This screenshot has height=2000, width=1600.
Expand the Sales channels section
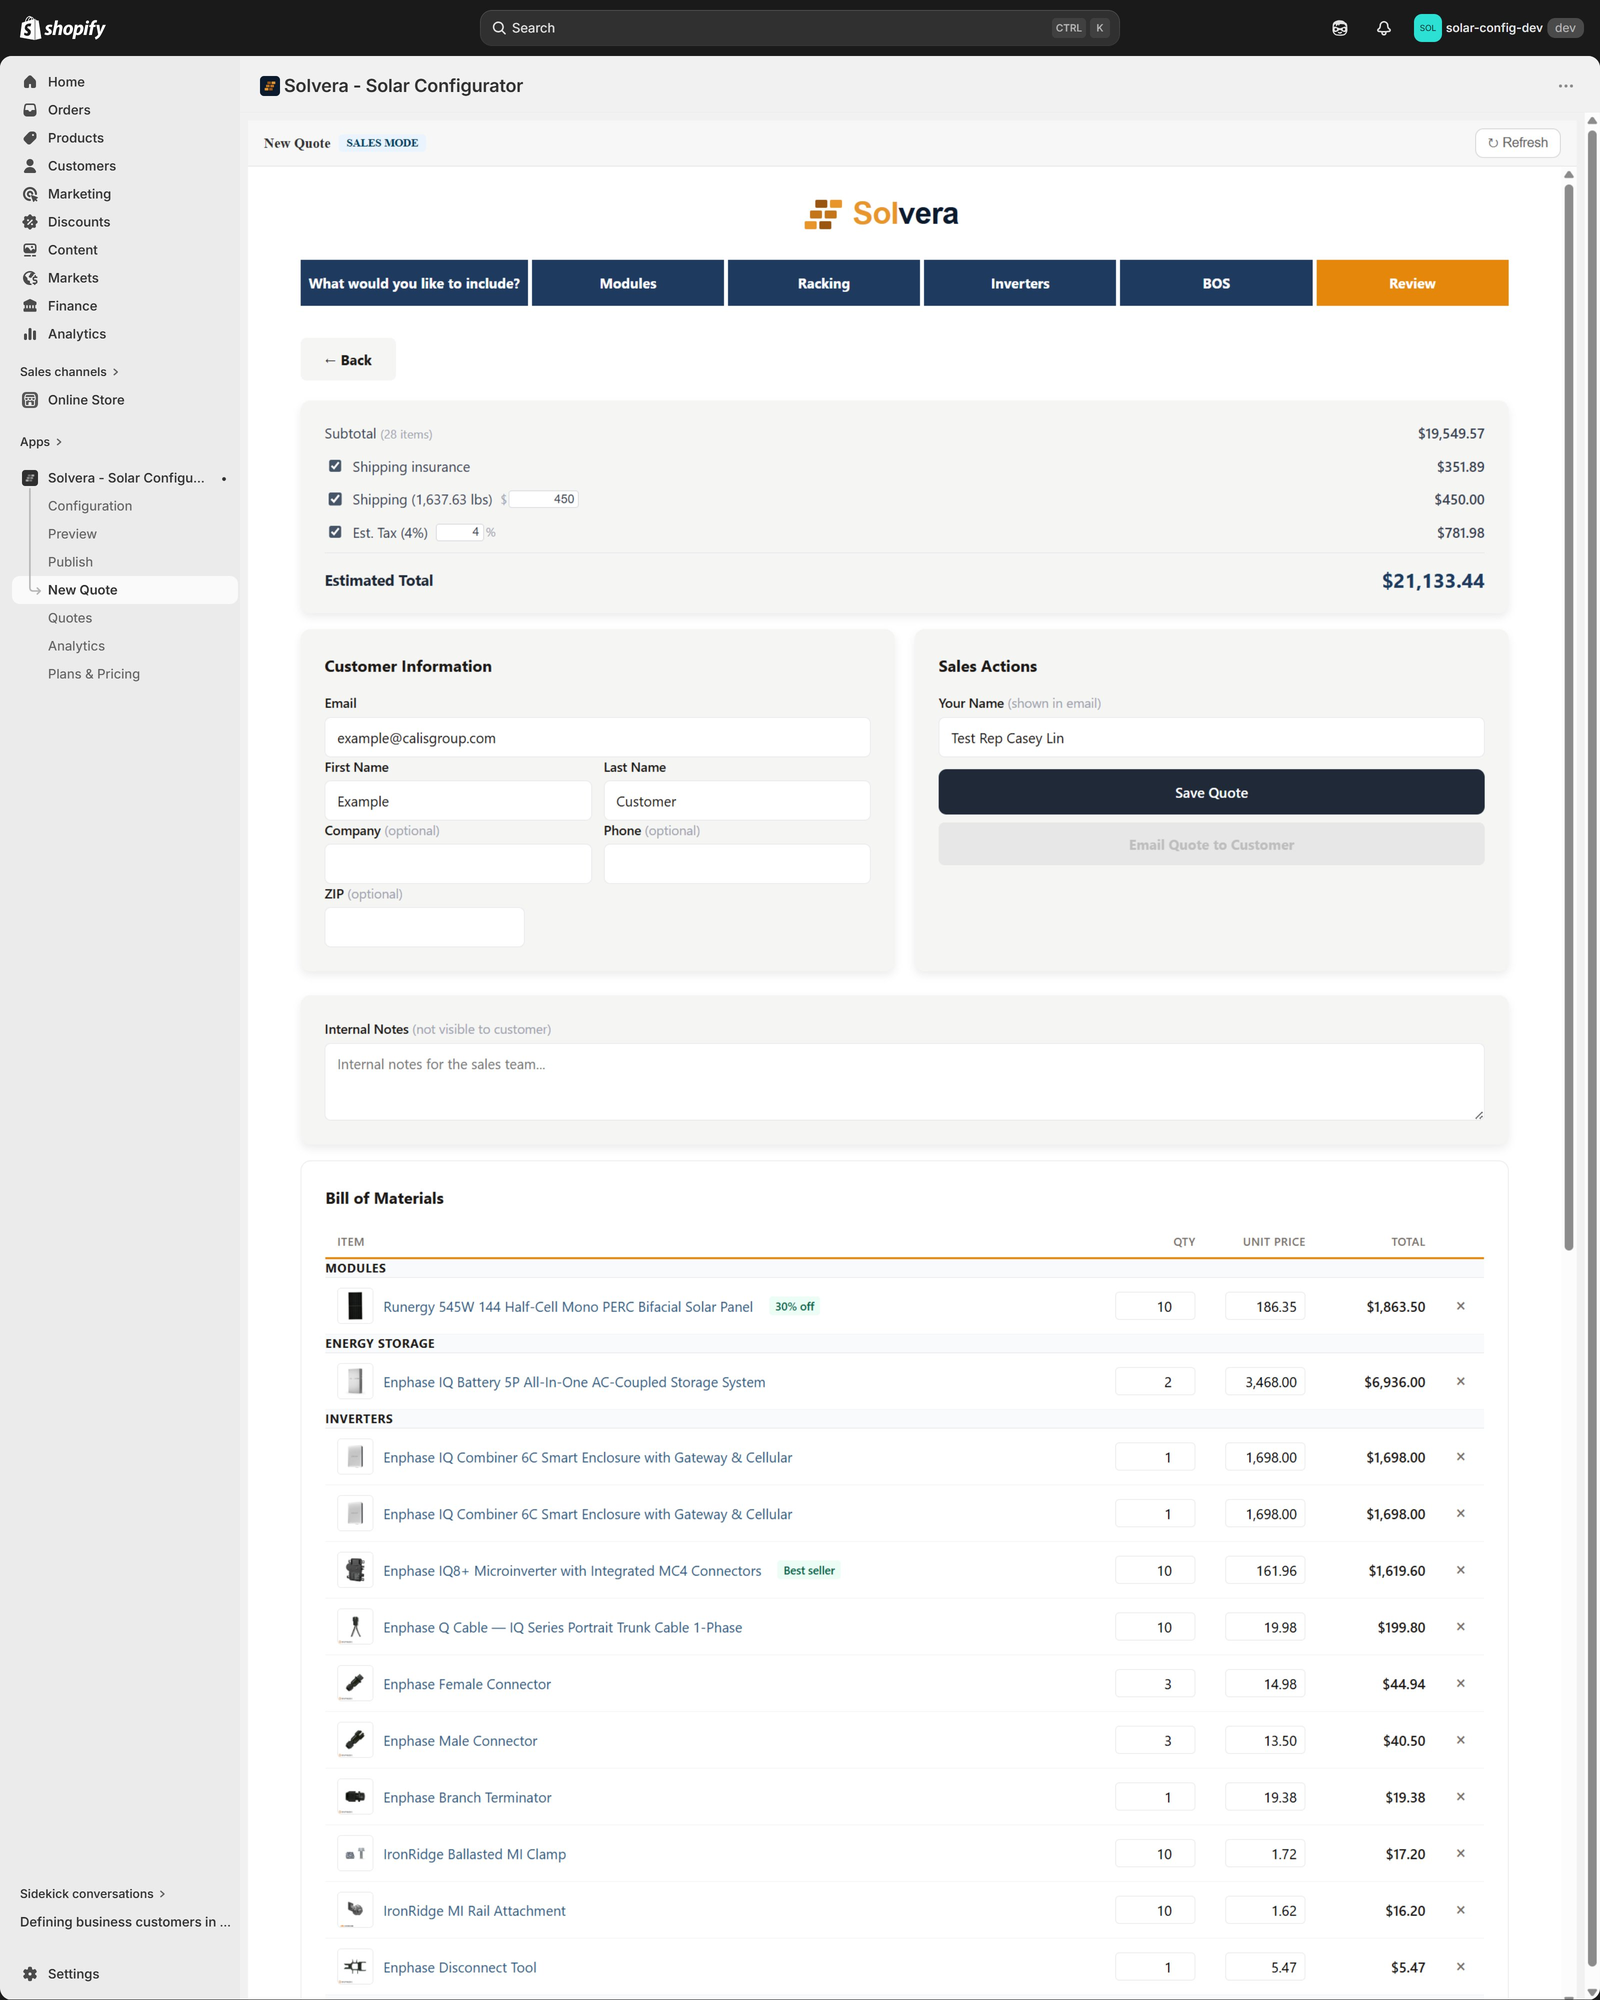point(69,372)
